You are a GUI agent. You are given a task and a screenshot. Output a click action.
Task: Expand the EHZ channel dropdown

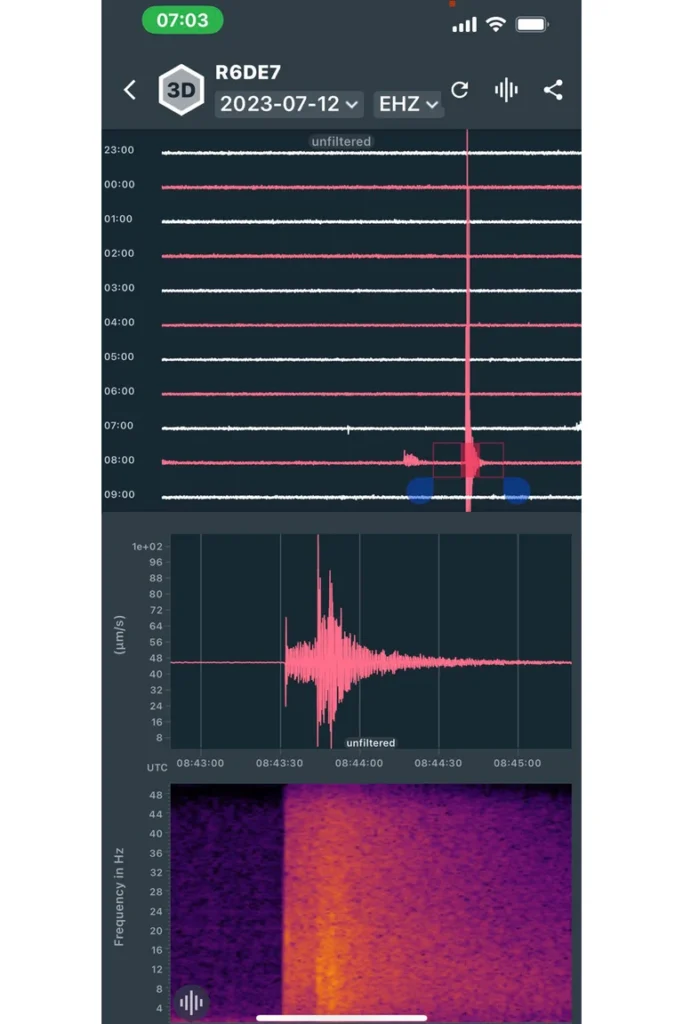pos(408,104)
